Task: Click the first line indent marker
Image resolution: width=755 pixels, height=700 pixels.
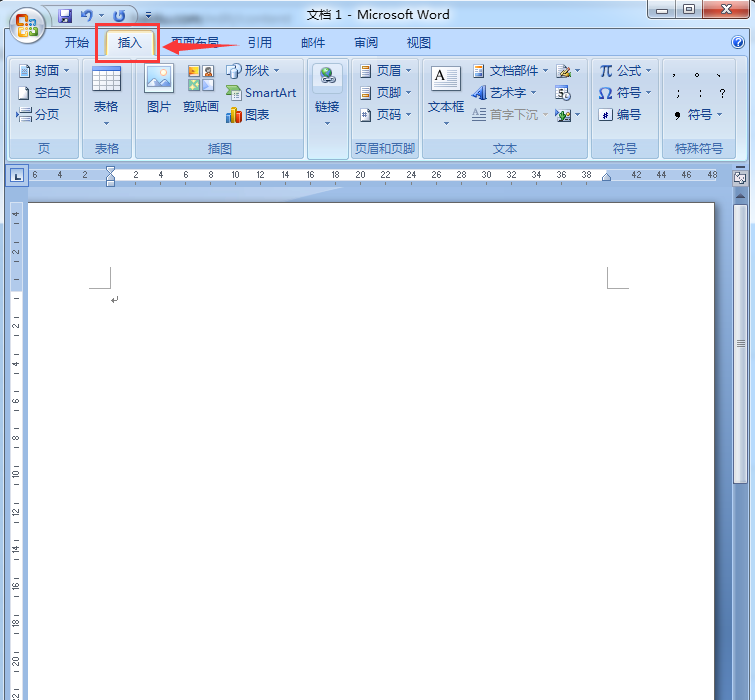Action: (110, 170)
